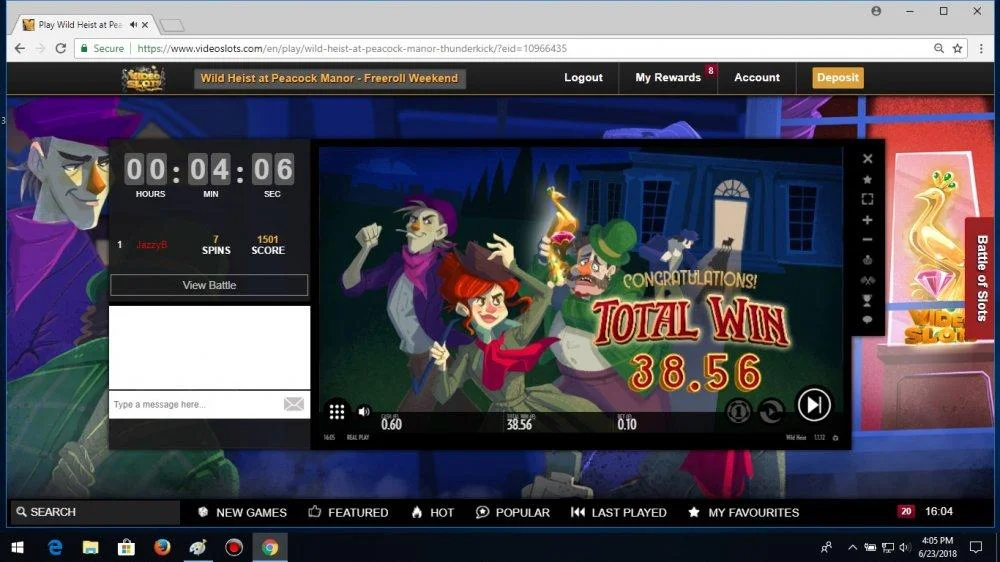
Task: Open View Battle
Action: point(209,285)
